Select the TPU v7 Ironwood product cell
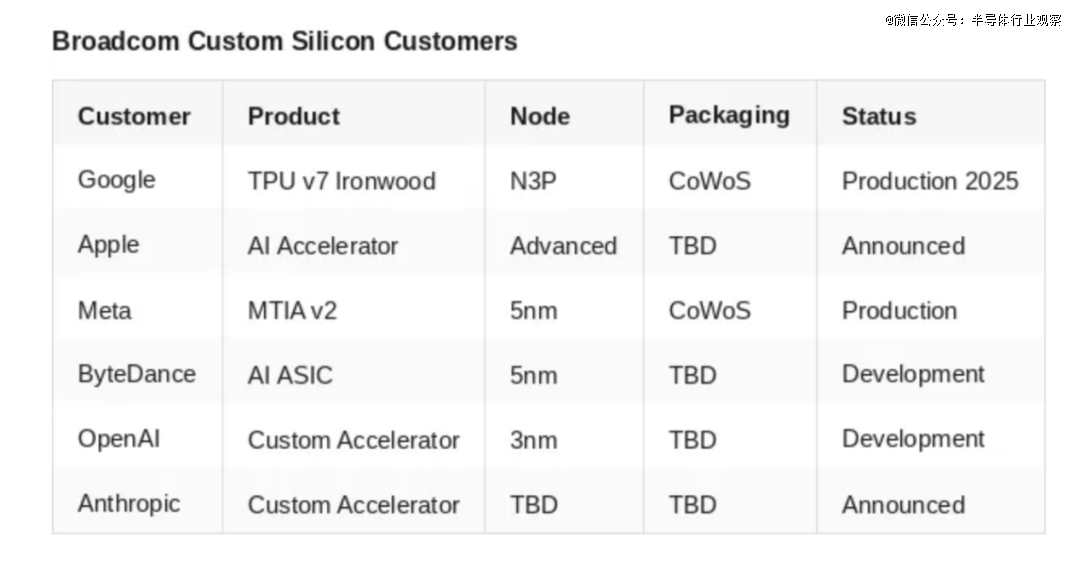This screenshot has height=570, width=1080. click(342, 181)
